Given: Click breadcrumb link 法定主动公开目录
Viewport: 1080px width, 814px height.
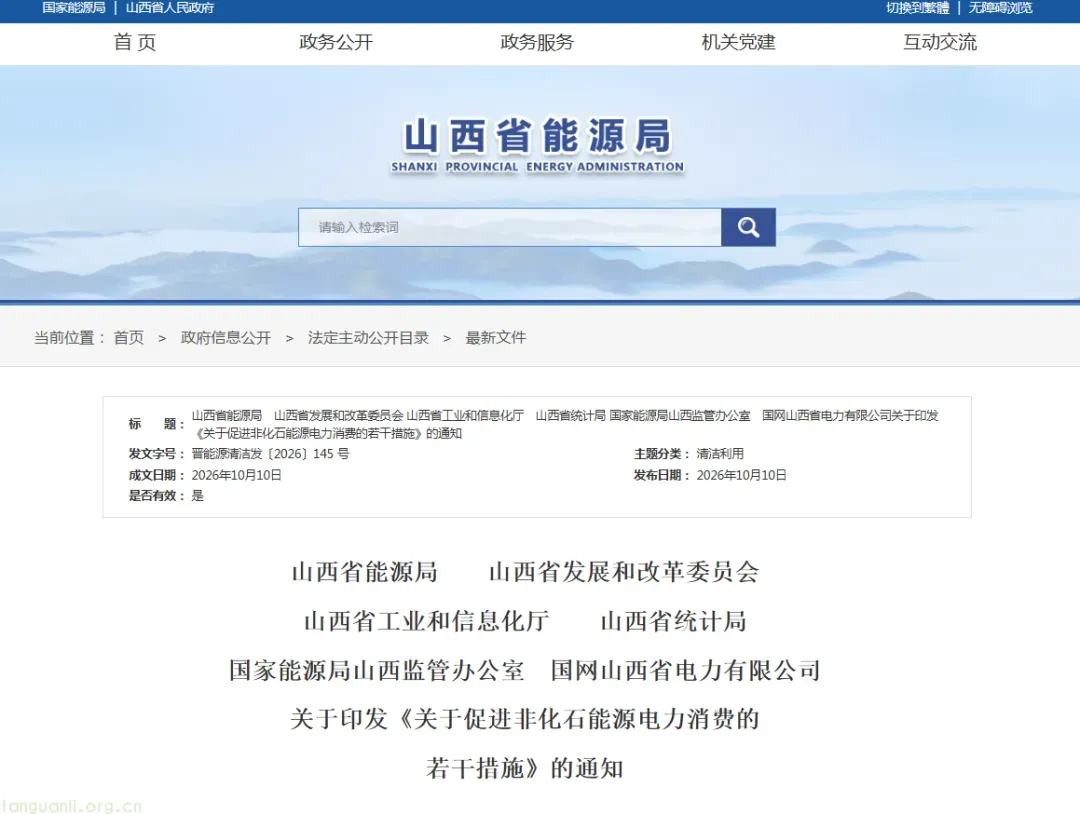Looking at the screenshot, I should [x=368, y=337].
